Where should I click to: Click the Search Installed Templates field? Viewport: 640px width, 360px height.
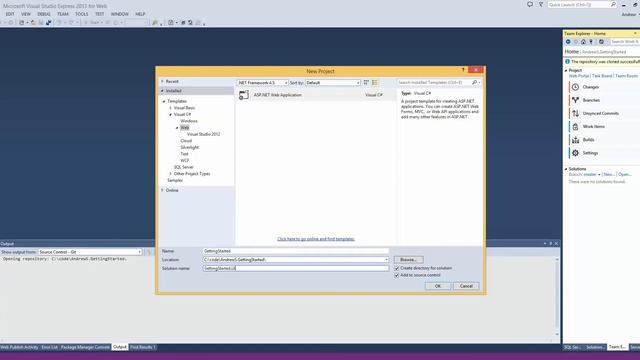click(x=434, y=82)
